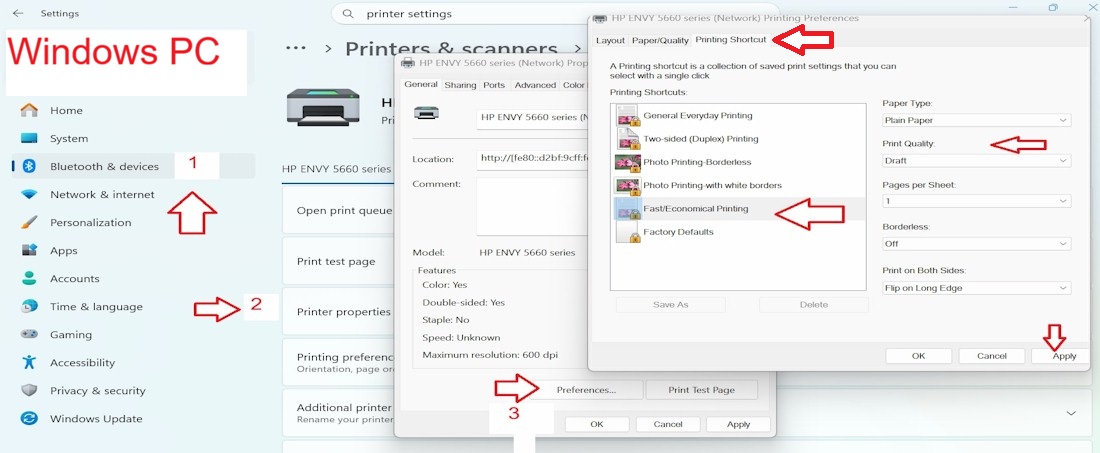
Task: Open the Paper Type dropdown
Action: (x=976, y=120)
